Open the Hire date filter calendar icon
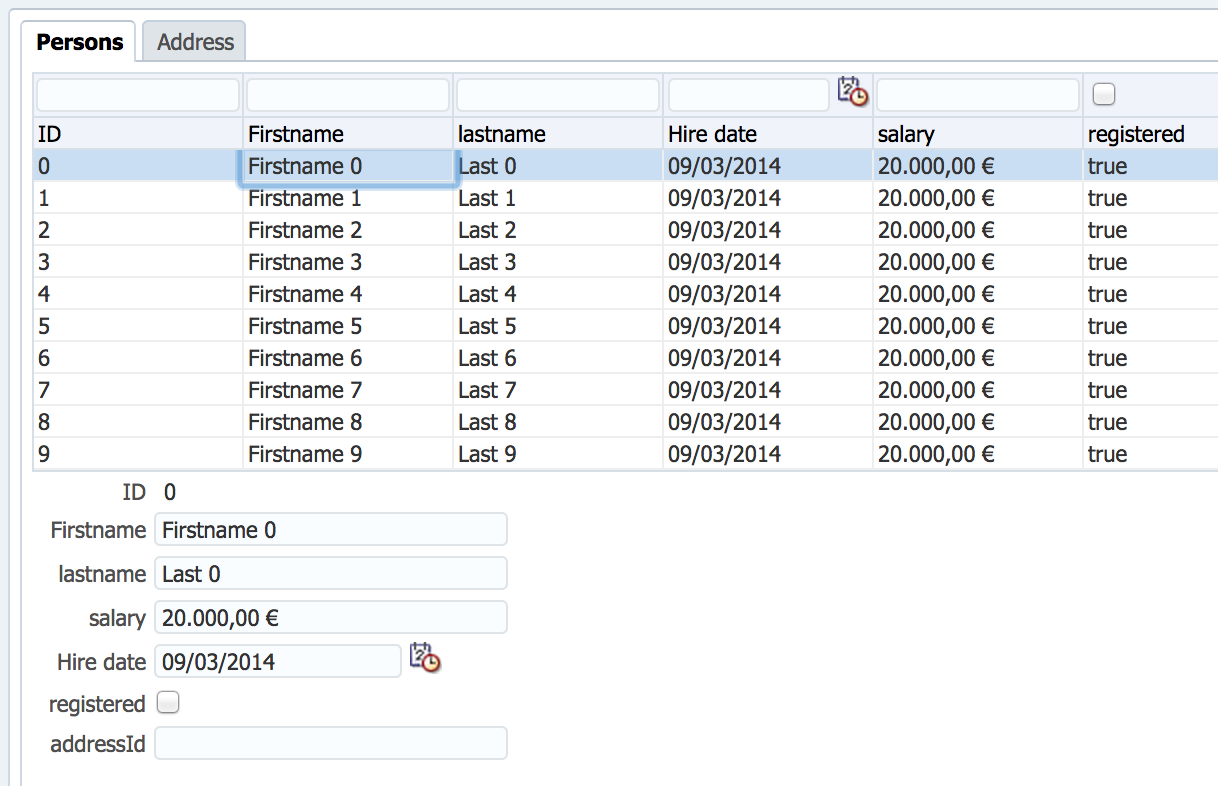 (853, 92)
